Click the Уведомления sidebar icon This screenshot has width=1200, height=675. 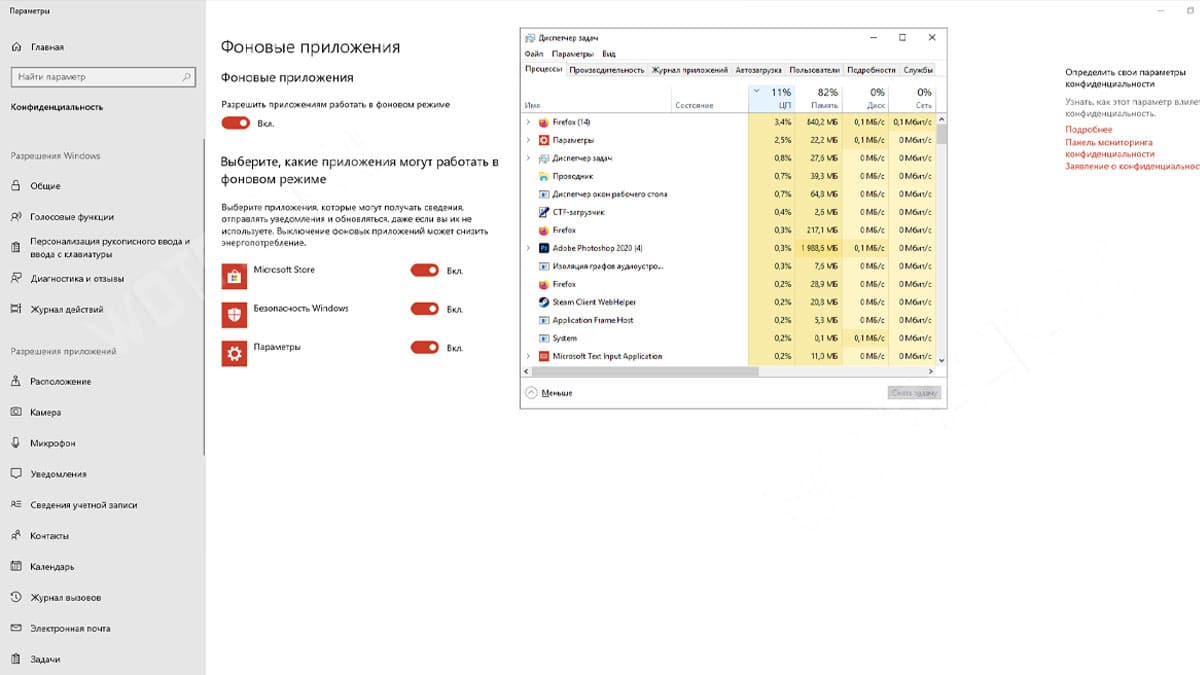click(16, 474)
